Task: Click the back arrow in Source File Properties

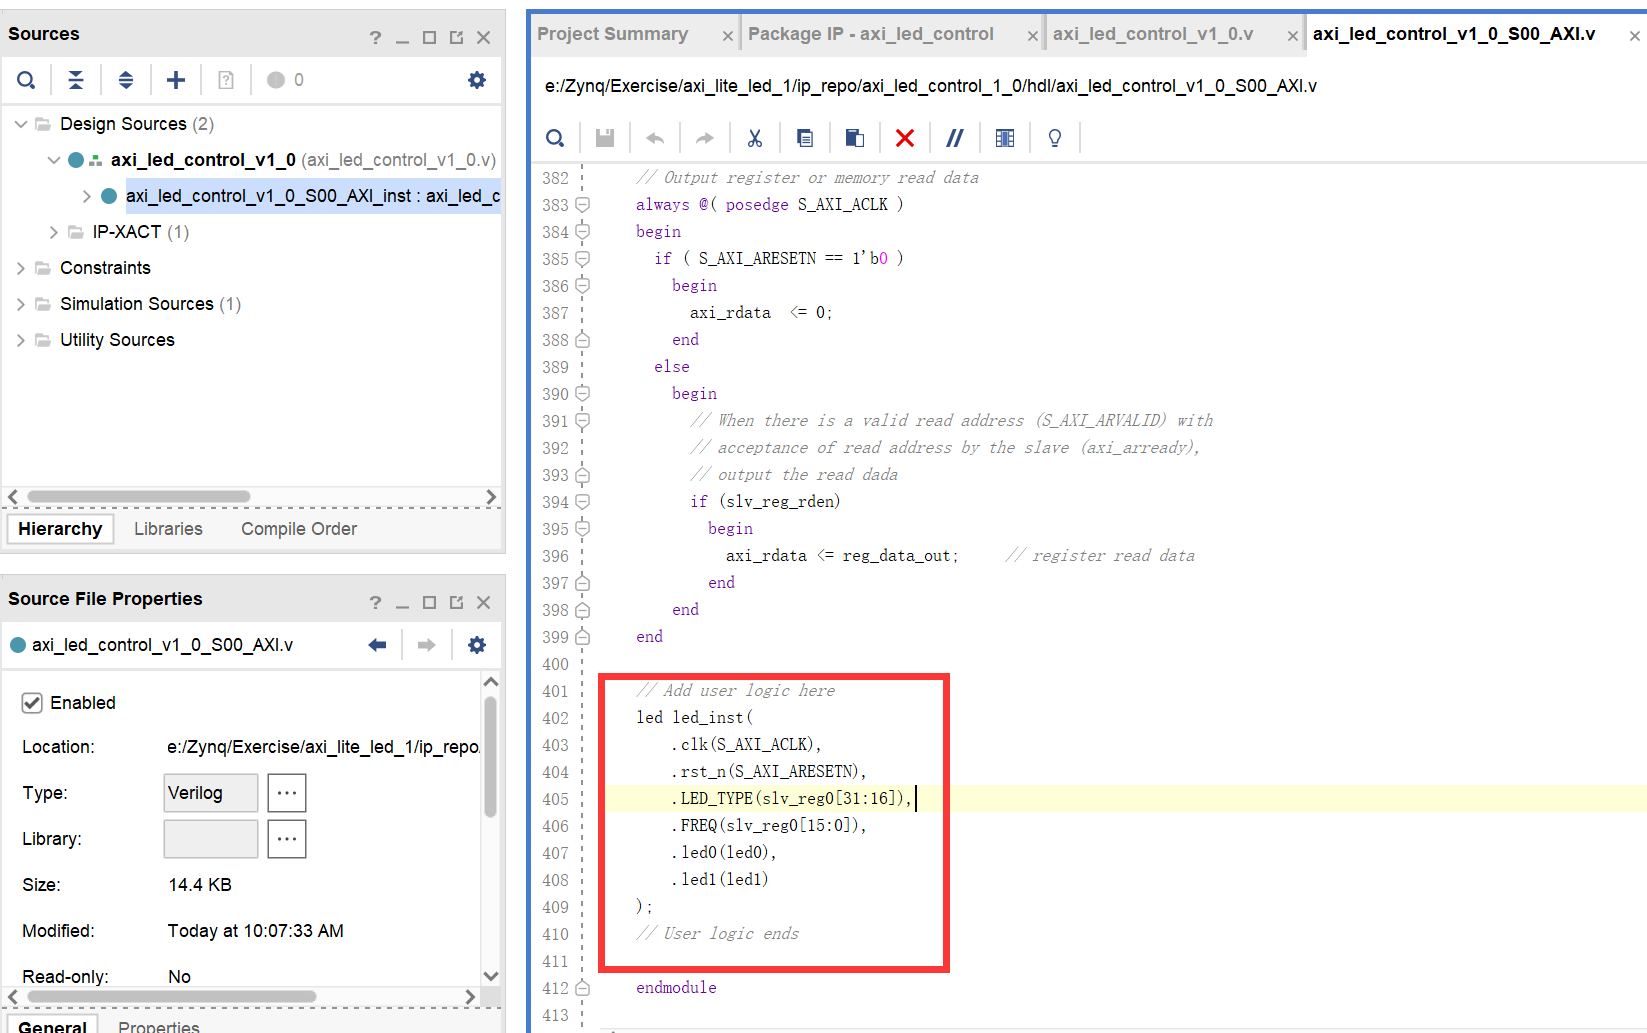Action: tap(377, 645)
